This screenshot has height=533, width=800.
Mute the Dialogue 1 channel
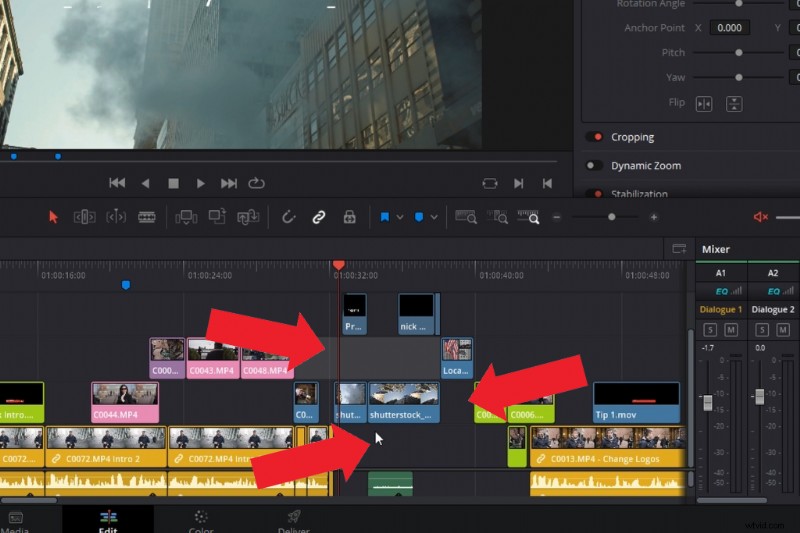point(731,329)
